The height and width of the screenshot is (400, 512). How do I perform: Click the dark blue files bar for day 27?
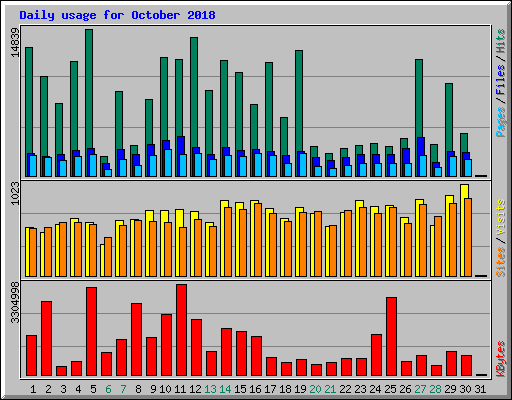tap(421, 146)
